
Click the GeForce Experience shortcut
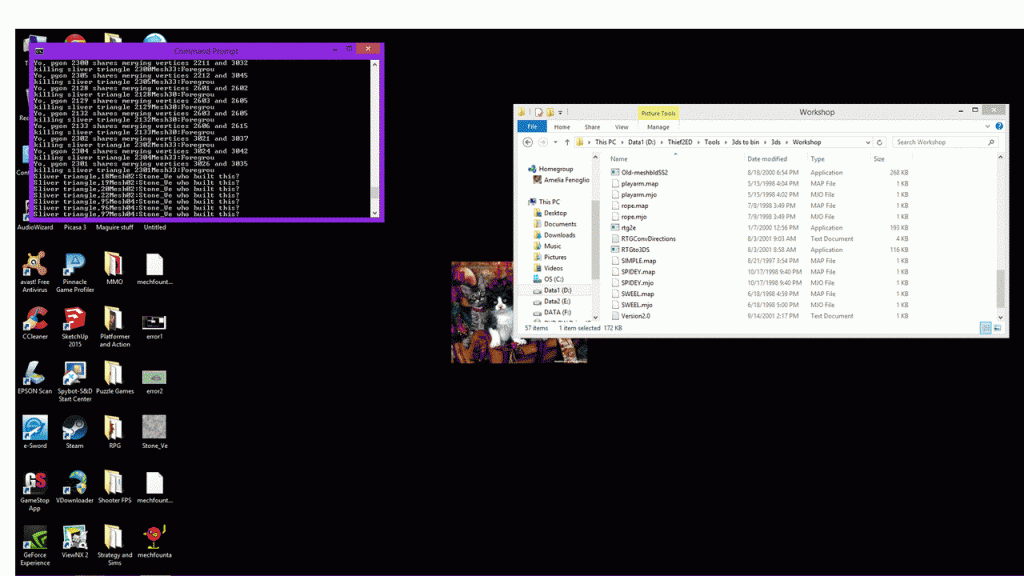(x=34, y=538)
